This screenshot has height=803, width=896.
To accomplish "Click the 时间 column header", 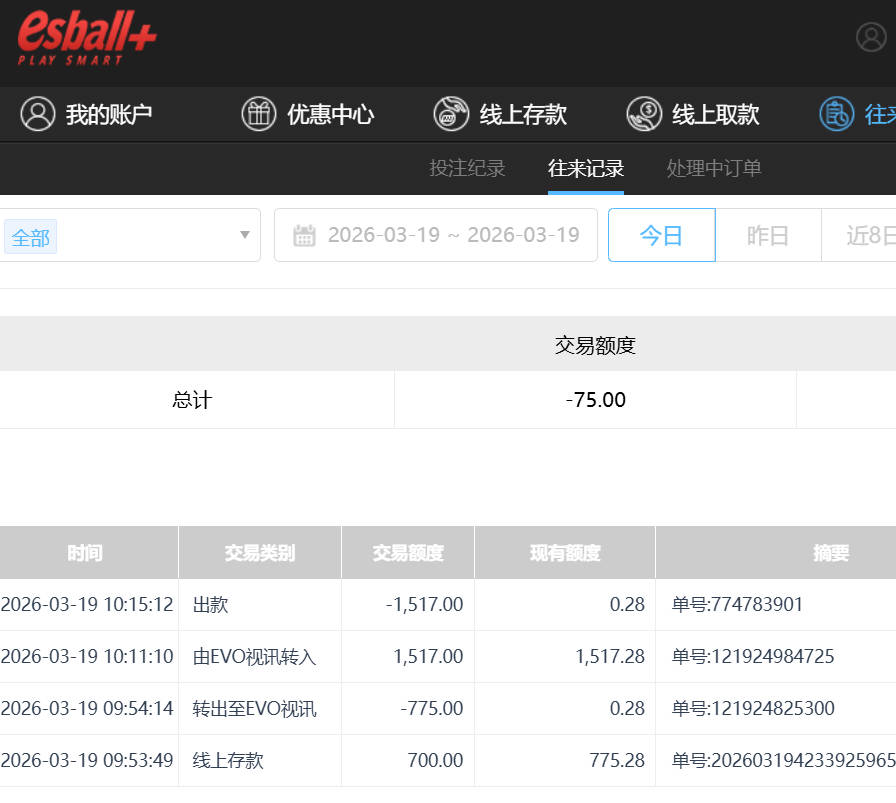I will click(x=85, y=553).
